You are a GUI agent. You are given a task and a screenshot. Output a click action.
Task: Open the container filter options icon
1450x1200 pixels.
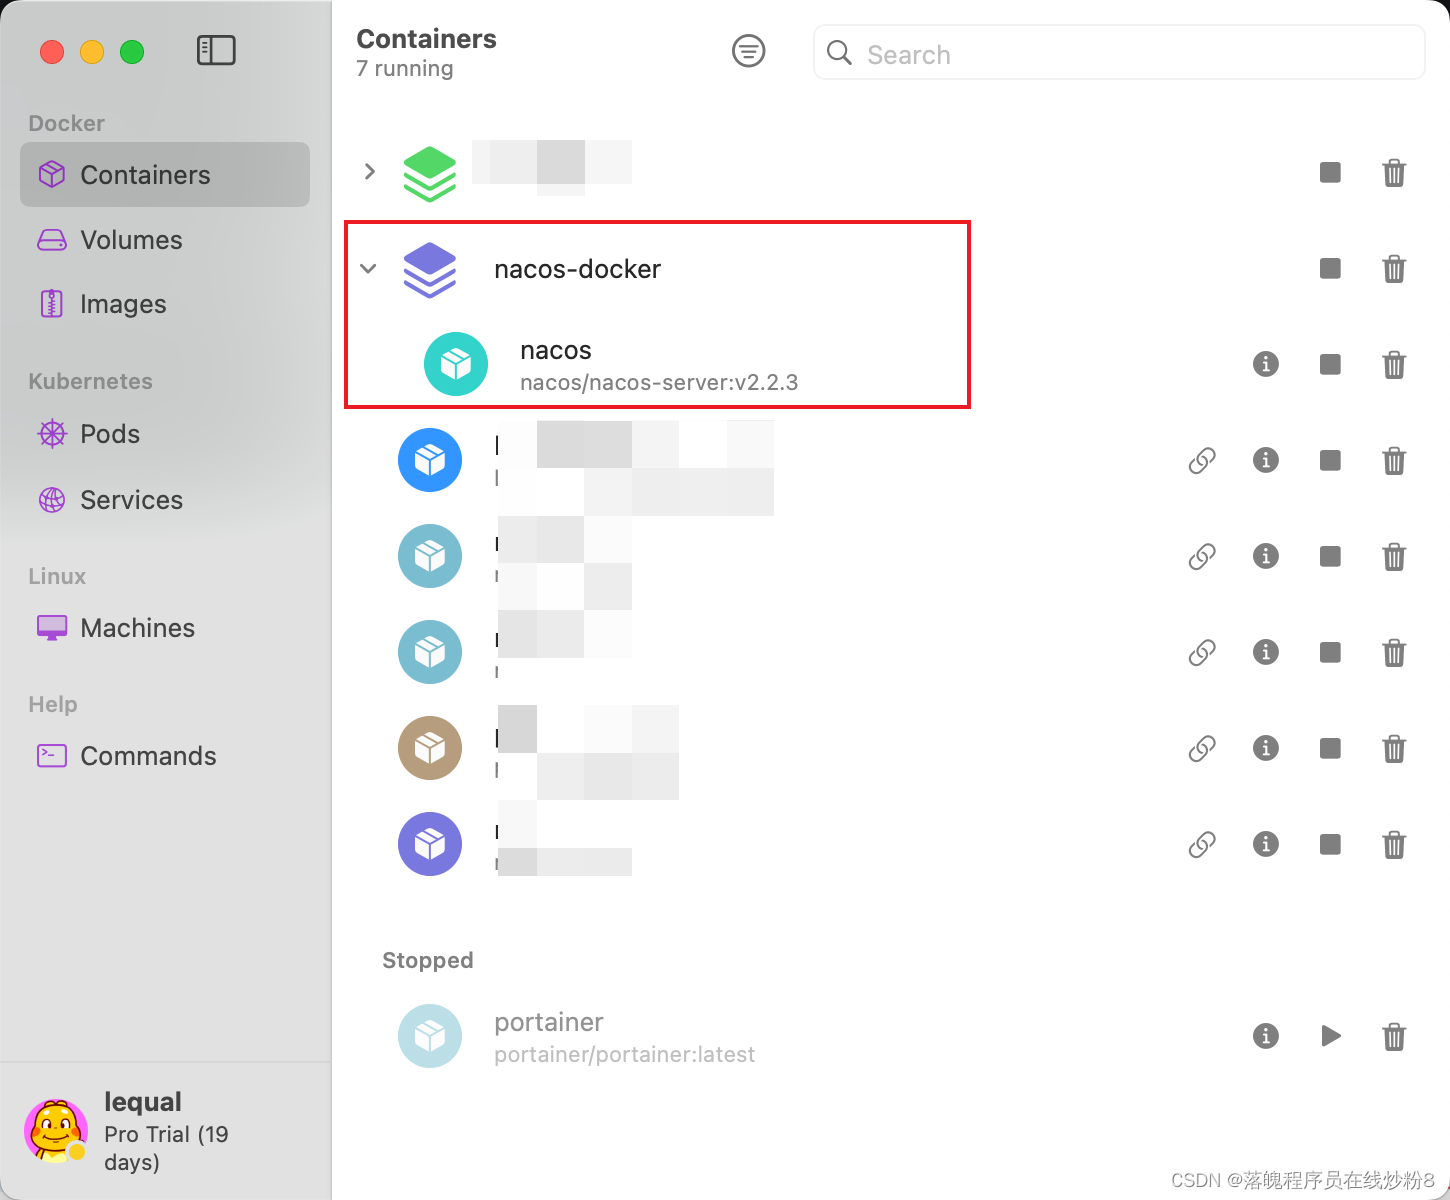tap(748, 51)
